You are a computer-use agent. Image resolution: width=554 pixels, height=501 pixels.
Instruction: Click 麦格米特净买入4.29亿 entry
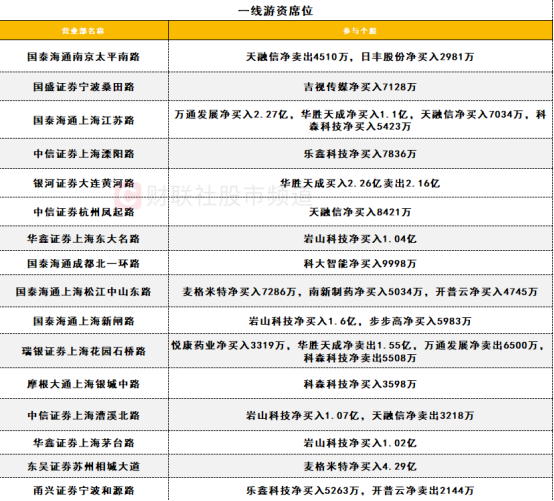360,466
